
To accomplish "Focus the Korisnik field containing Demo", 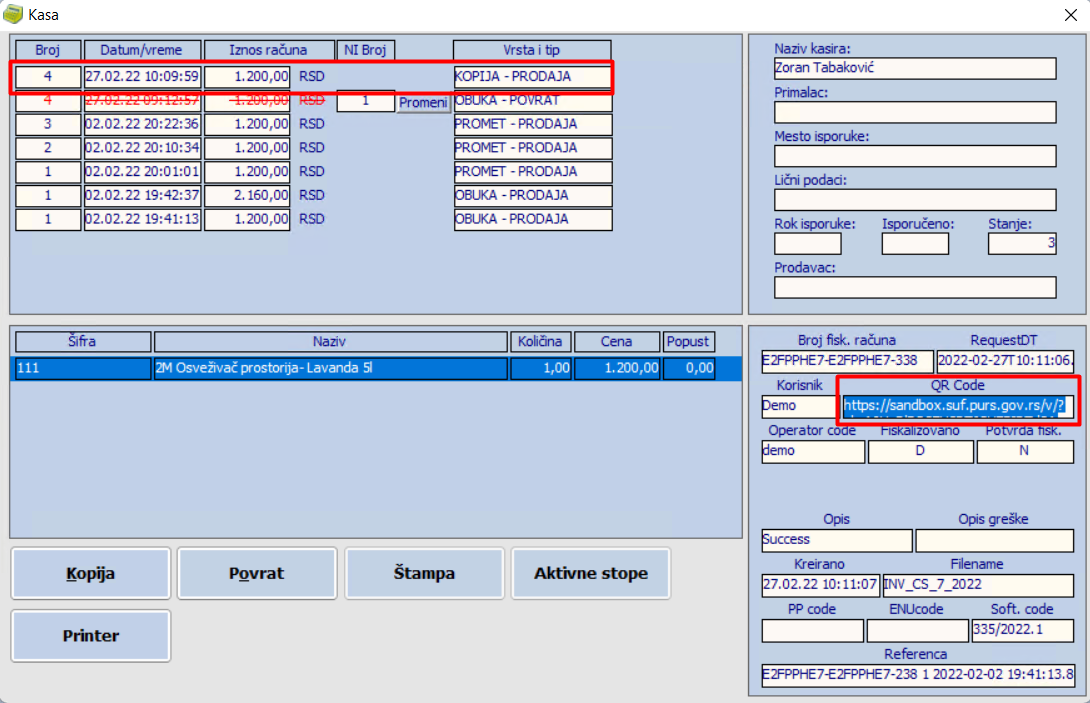I will click(799, 406).
